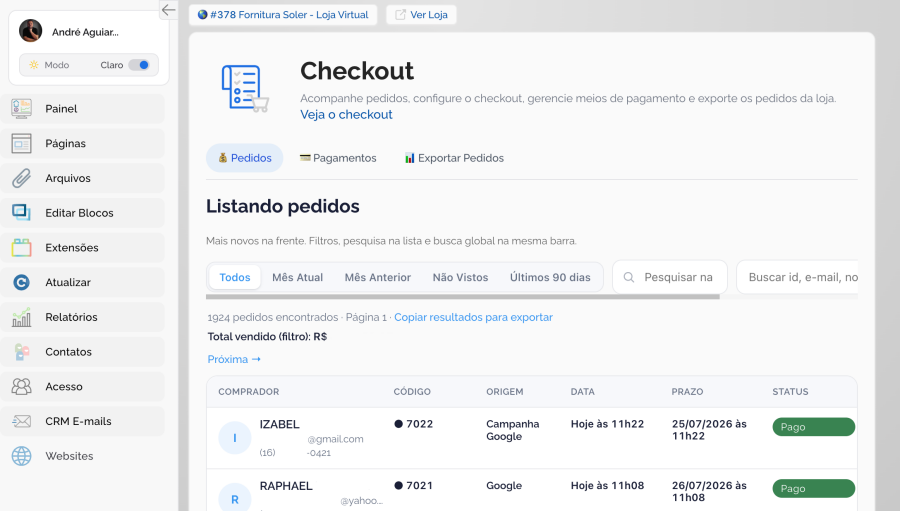Switch to the Pagamentos tab
900x511 pixels.
(338, 158)
